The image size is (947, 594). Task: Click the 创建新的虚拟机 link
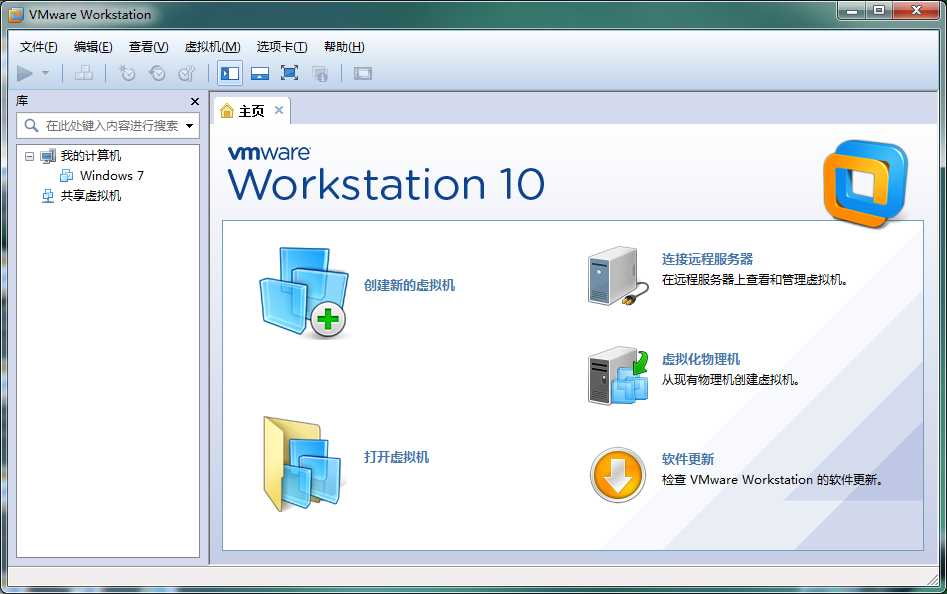pyautogui.click(x=409, y=285)
